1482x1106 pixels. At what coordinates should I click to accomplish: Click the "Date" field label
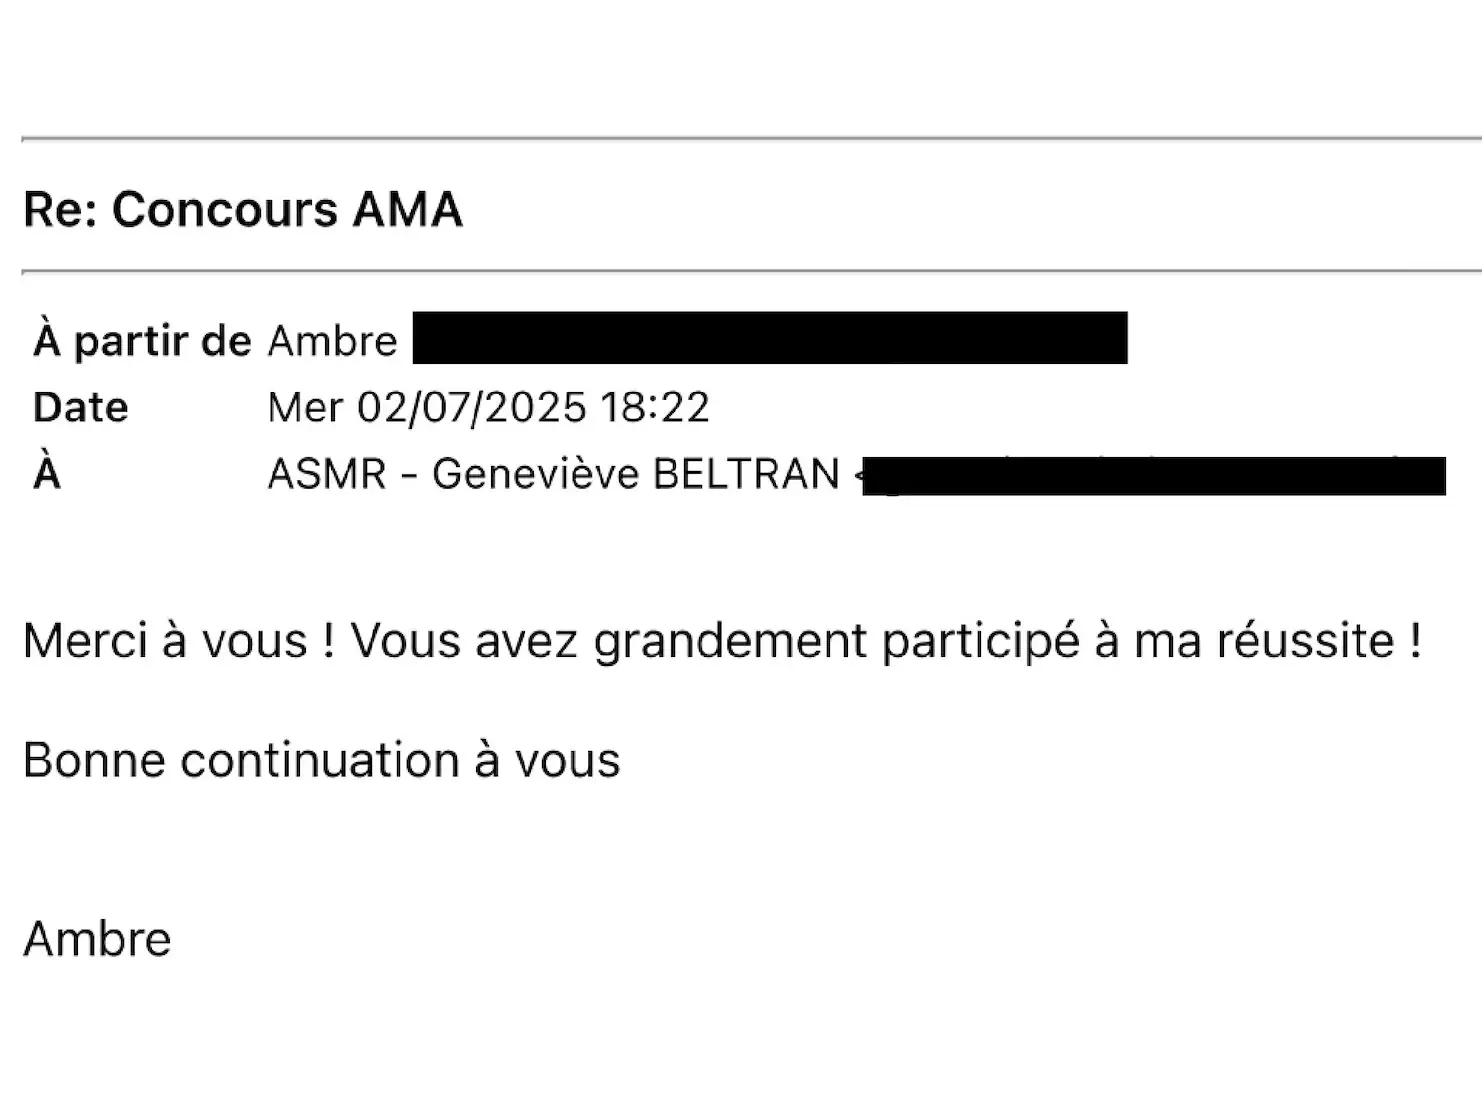(80, 408)
